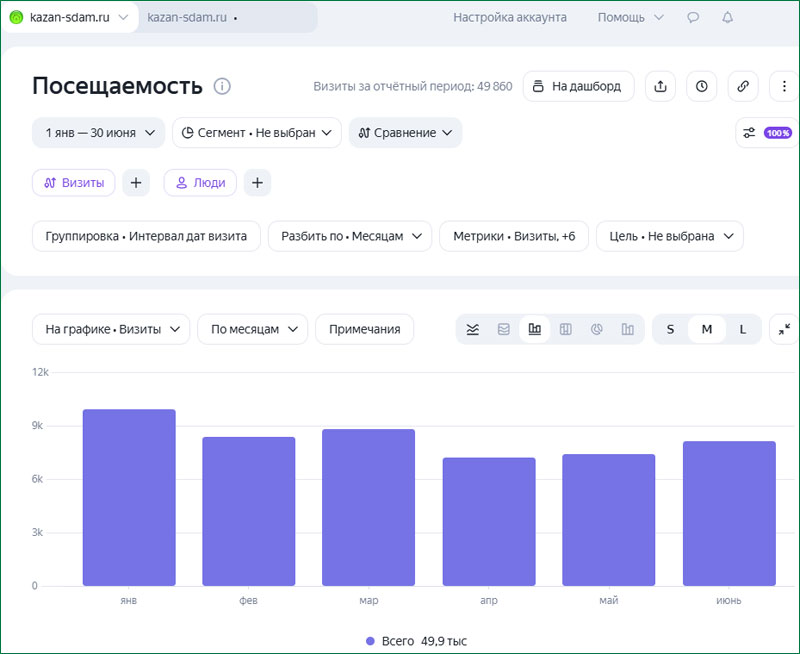Expand Разбить по · Месяцам dropdown
The height and width of the screenshot is (654, 800).
point(350,236)
